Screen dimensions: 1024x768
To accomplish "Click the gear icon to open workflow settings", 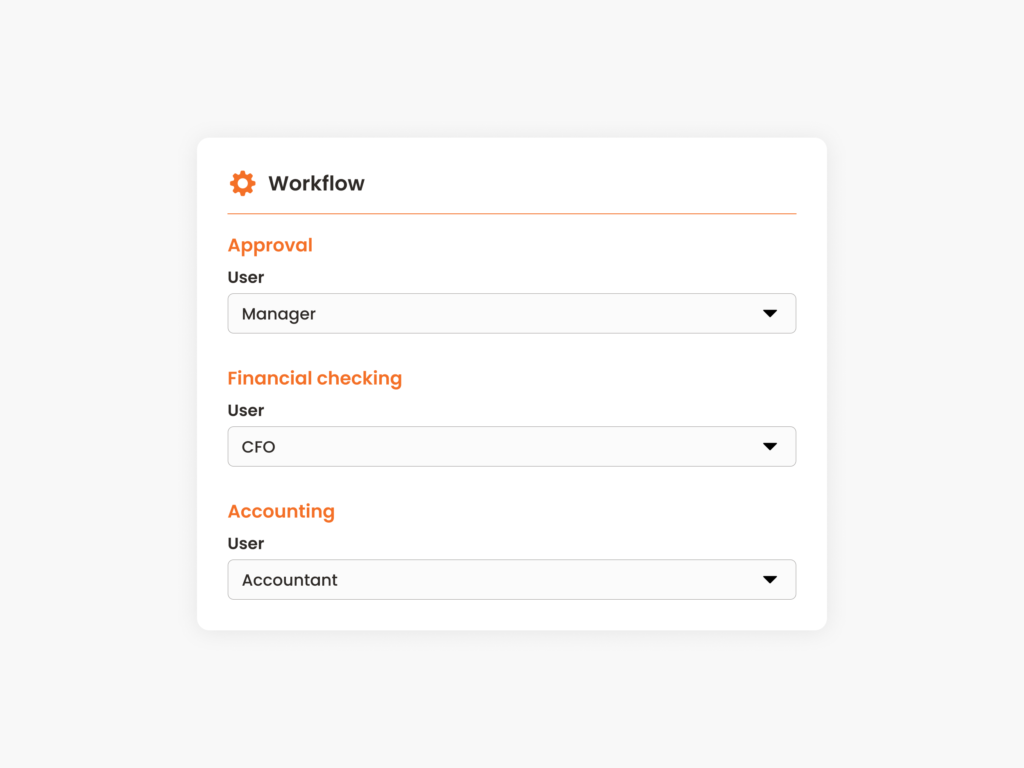I will (x=242, y=183).
